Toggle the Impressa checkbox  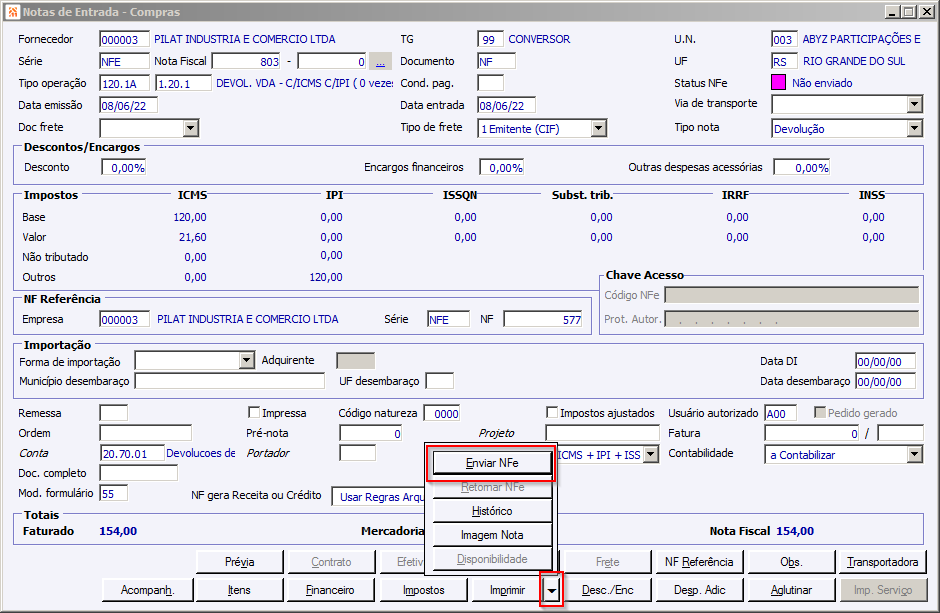point(254,413)
